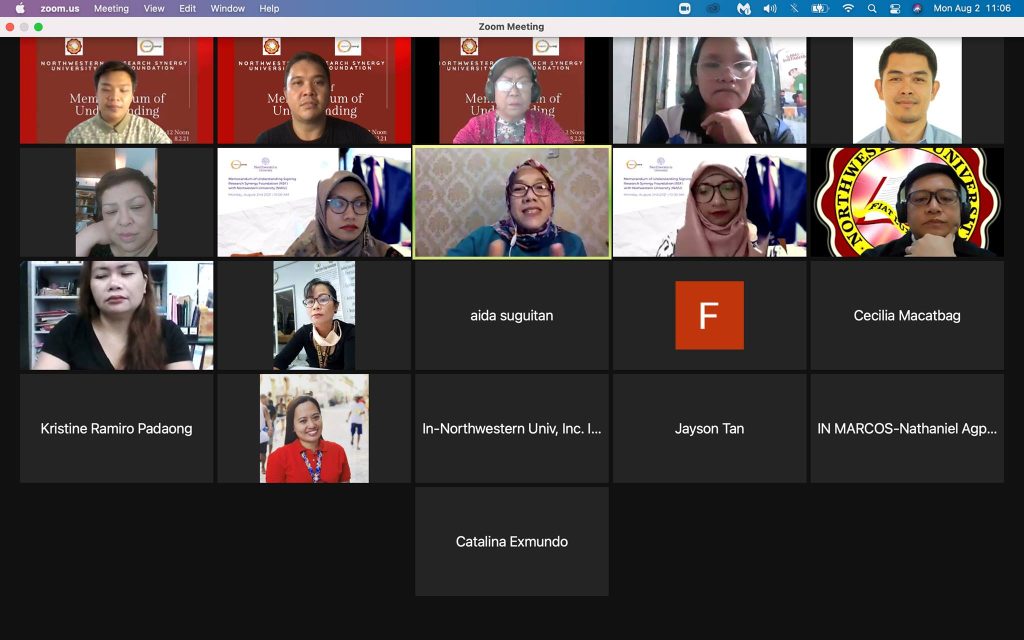The width and height of the screenshot is (1024, 640).
Task: Select Catalina Exmundo participant tile
Action: (x=512, y=541)
